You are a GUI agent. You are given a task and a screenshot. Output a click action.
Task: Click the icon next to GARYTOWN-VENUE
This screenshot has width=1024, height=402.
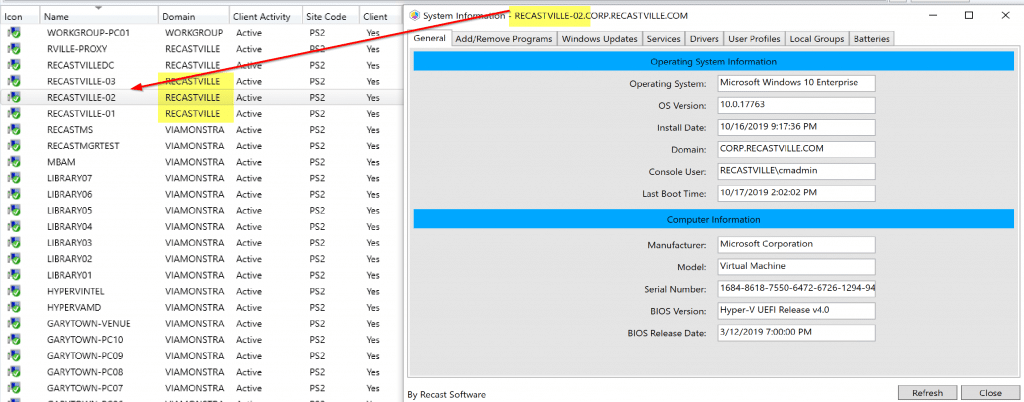14,323
